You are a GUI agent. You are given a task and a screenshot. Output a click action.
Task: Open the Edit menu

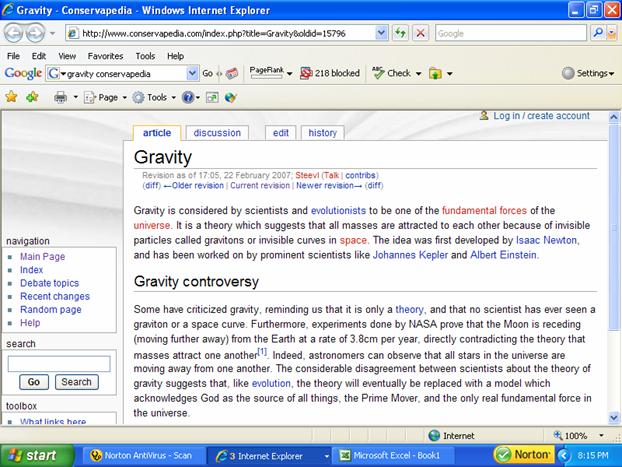click(x=38, y=56)
